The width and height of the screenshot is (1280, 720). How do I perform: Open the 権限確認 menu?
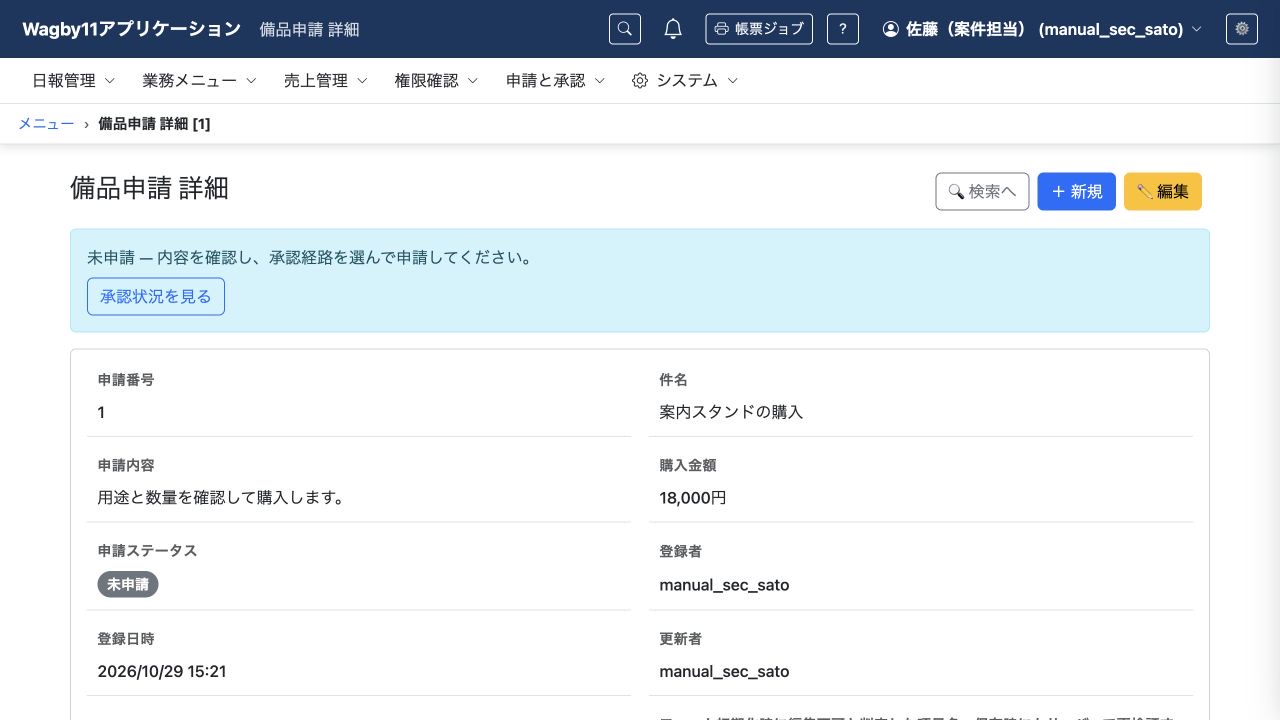point(437,81)
